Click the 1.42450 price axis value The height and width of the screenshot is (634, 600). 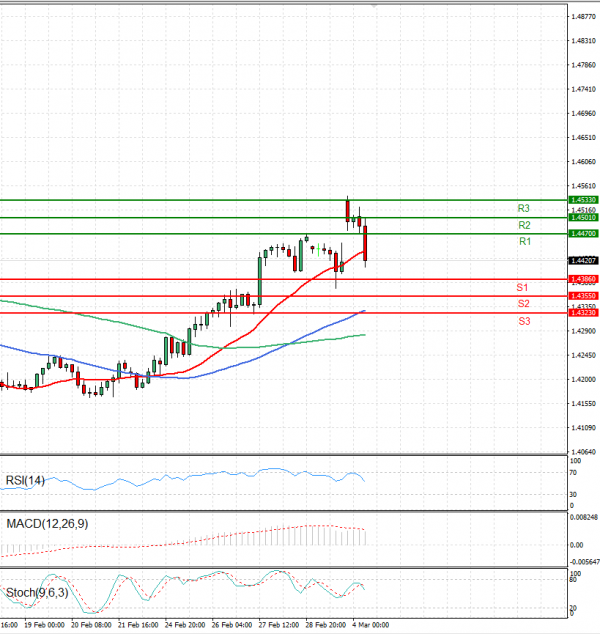click(583, 355)
